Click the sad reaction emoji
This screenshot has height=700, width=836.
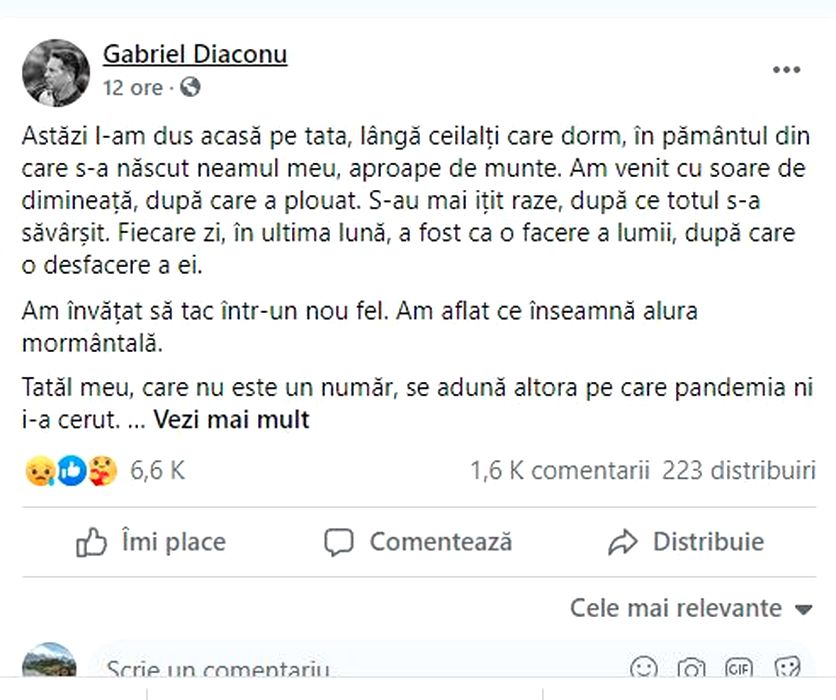(x=39, y=470)
